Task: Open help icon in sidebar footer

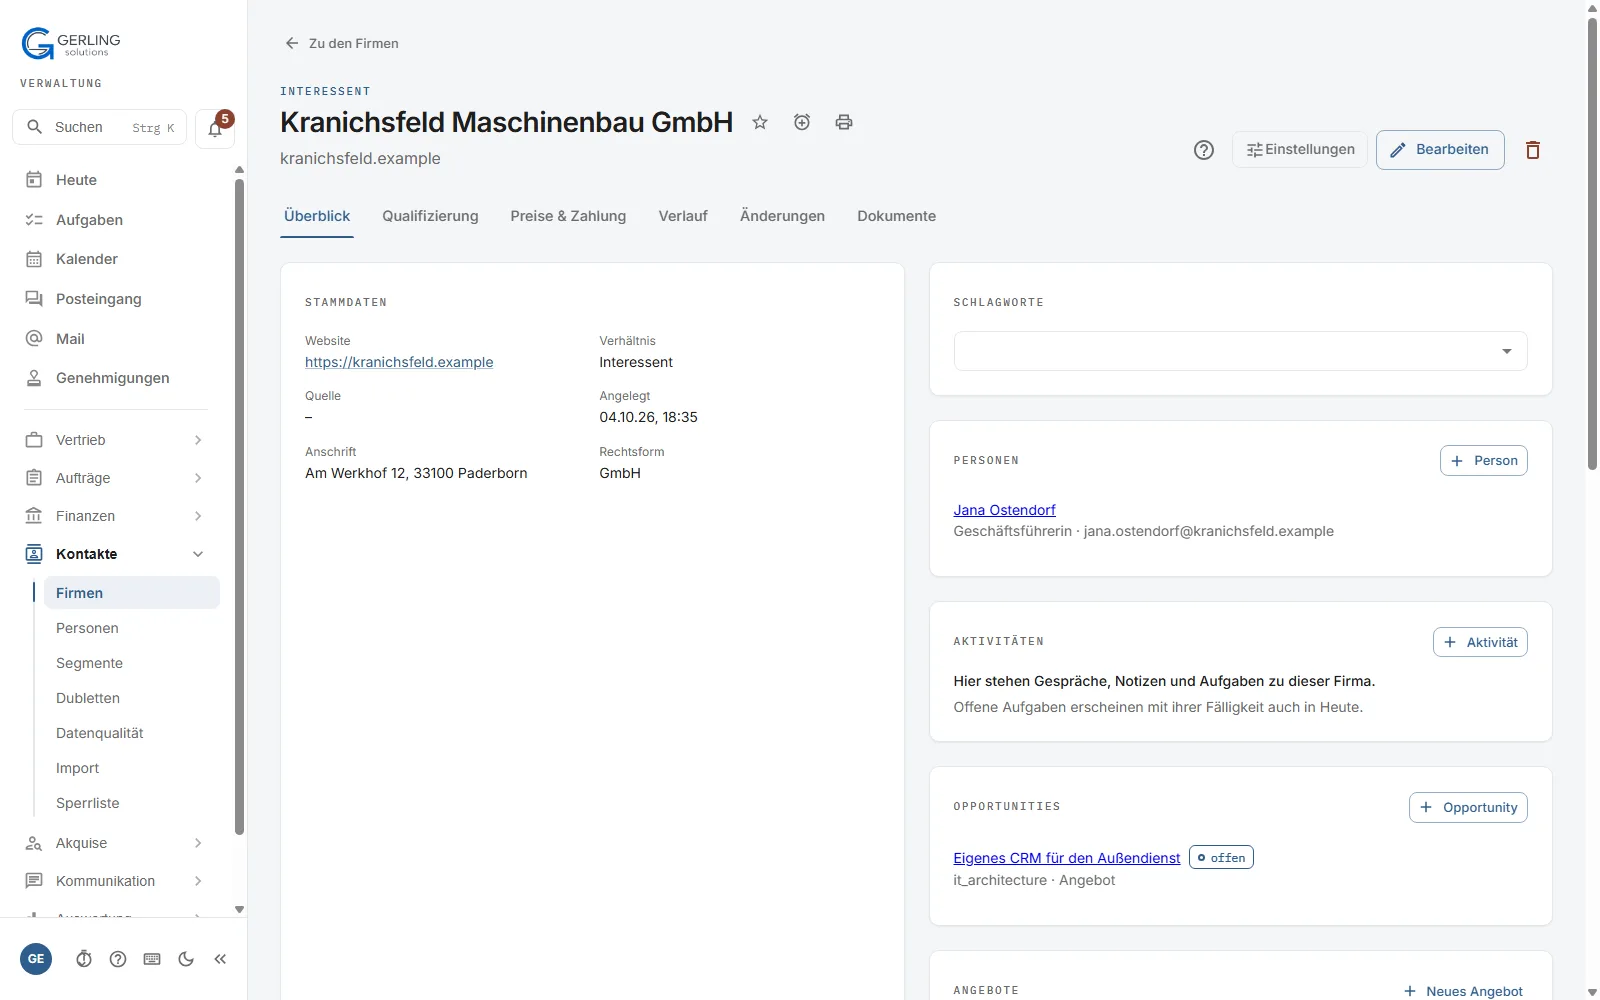Action: click(118, 959)
